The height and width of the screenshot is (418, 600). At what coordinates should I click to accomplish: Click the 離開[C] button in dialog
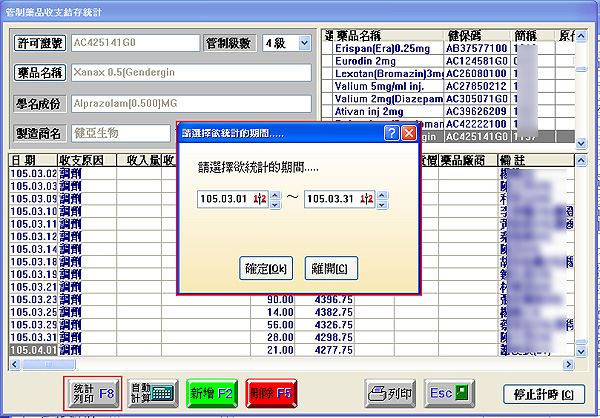click(x=331, y=267)
